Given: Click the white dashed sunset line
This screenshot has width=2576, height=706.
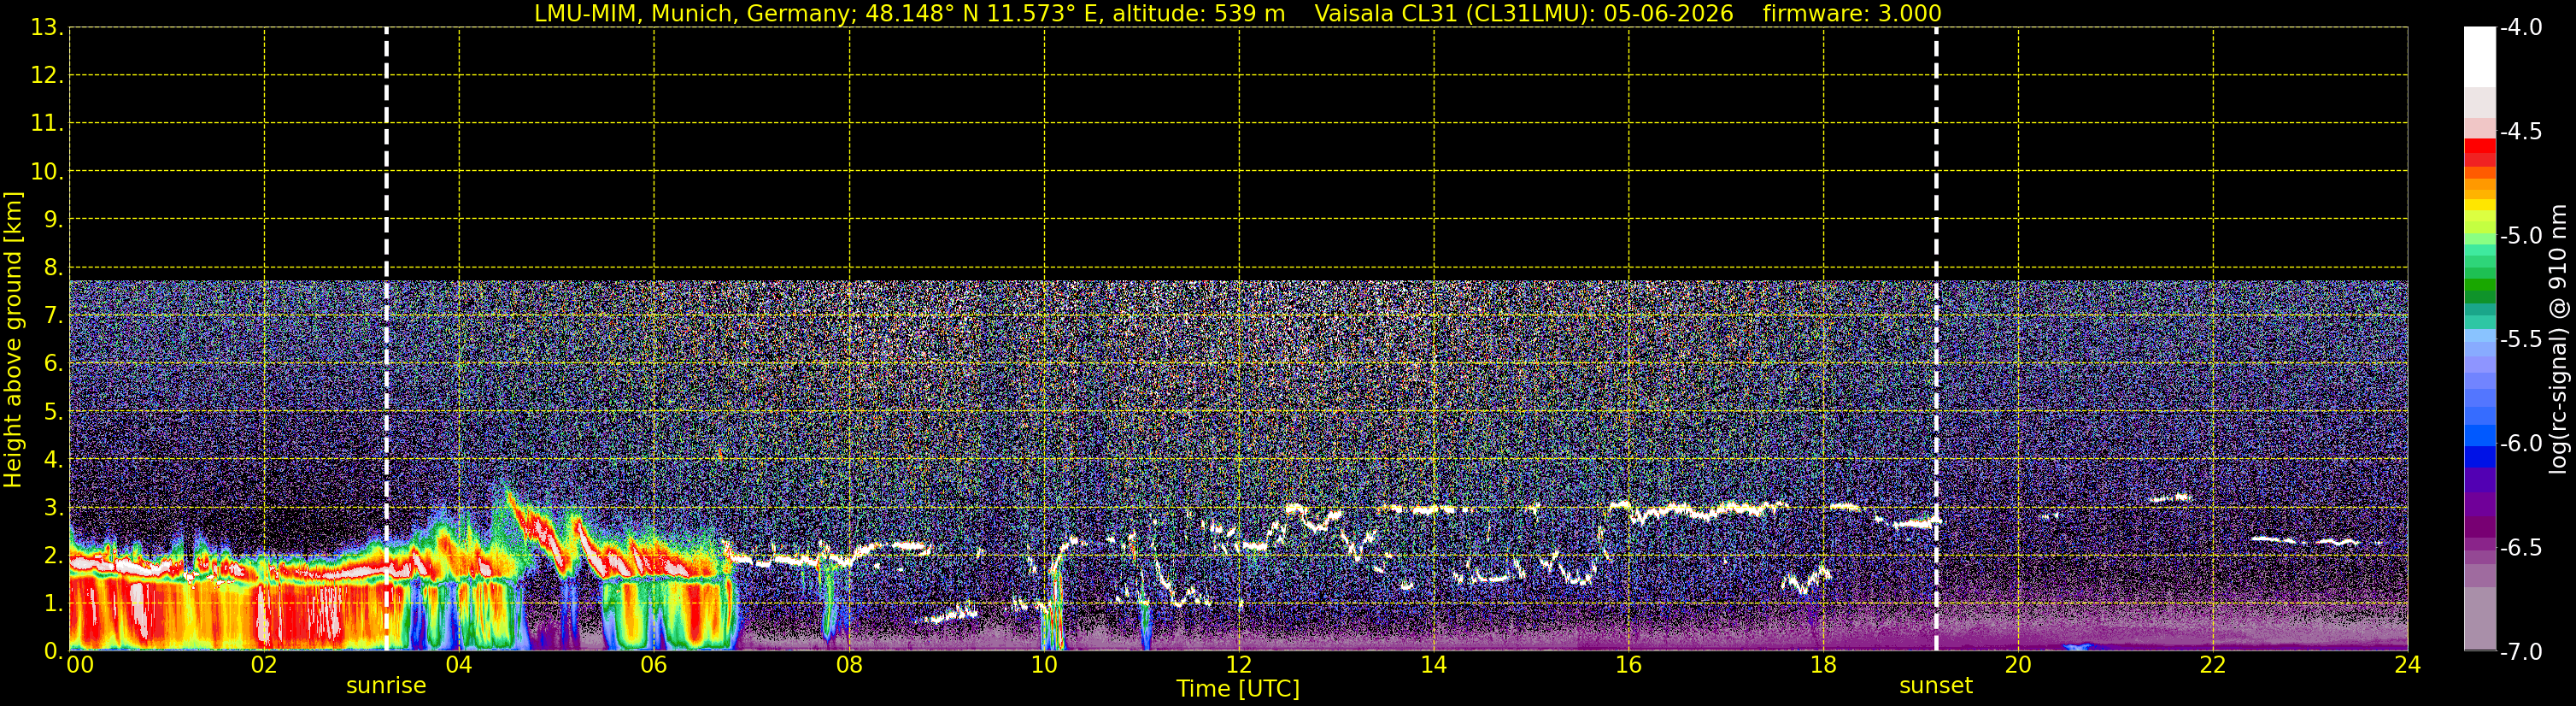Looking at the screenshot, I should pos(1936,340).
